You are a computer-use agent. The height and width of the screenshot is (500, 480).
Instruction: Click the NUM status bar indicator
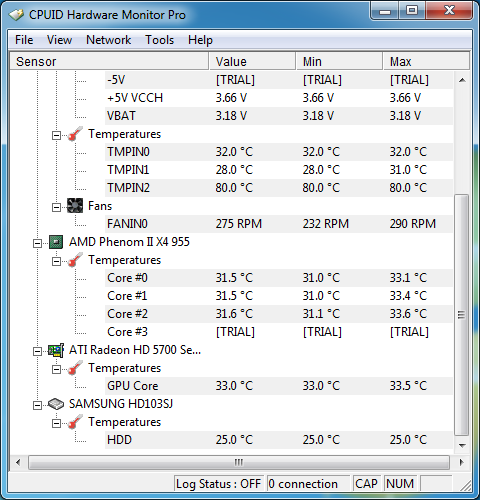[x=400, y=484]
